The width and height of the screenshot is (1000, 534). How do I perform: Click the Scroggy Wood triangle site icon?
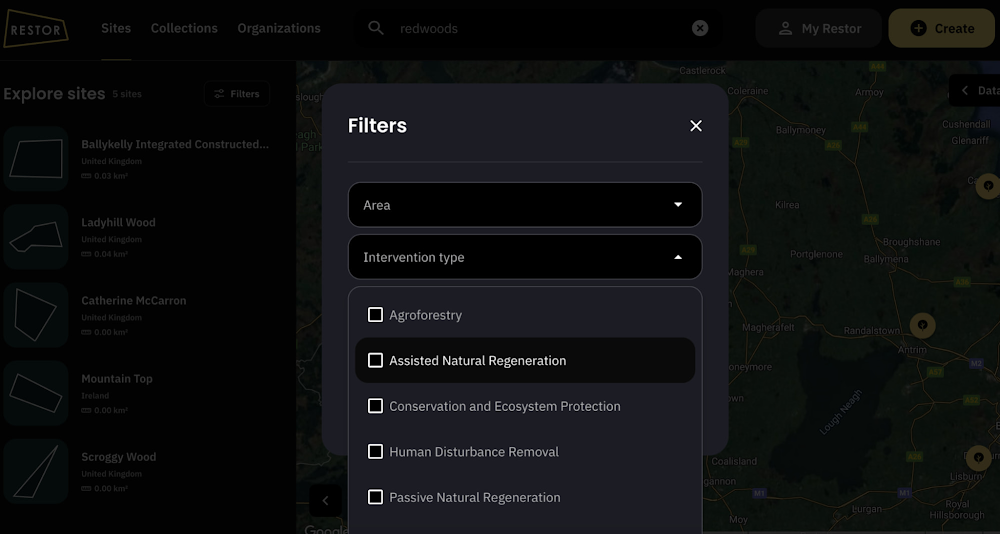[x=36, y=472]
